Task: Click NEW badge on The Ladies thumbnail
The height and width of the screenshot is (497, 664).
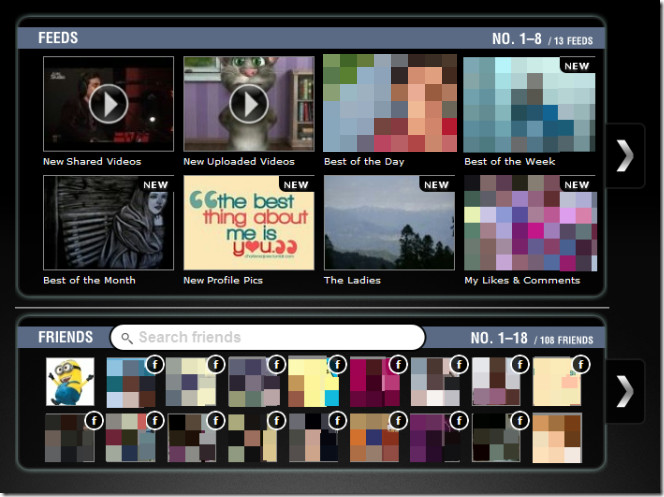Action: [437, 185]
